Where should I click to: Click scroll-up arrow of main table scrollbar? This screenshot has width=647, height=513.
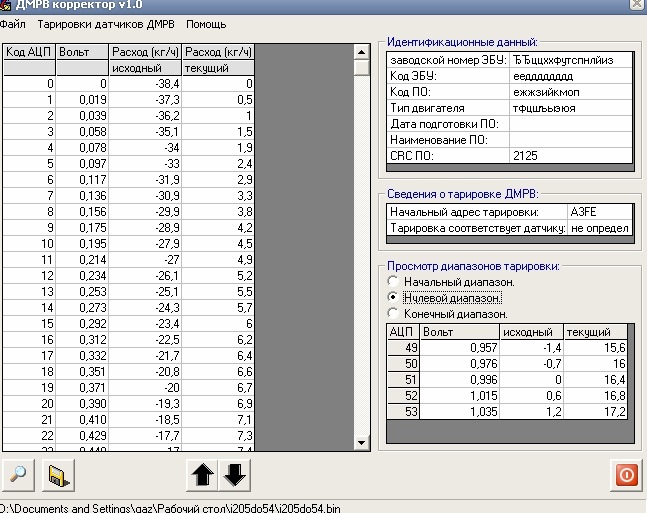[x=362, y=51]
